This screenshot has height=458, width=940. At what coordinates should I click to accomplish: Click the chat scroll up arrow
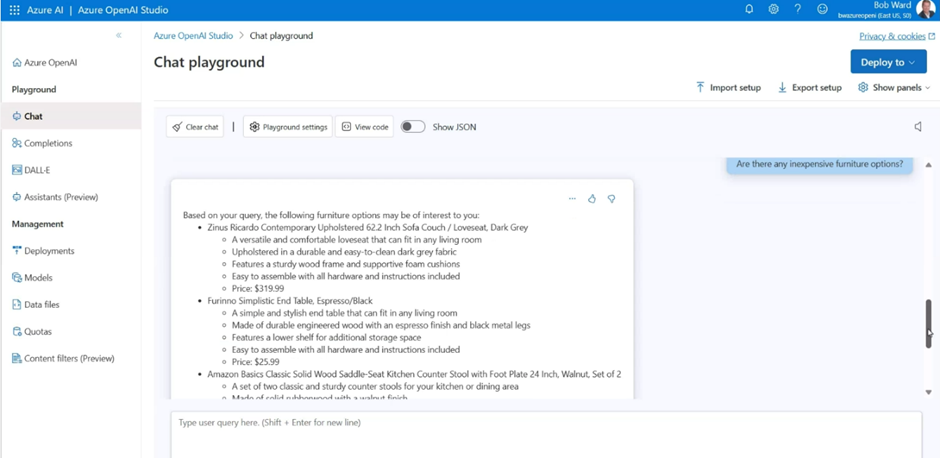pos(929,164)
